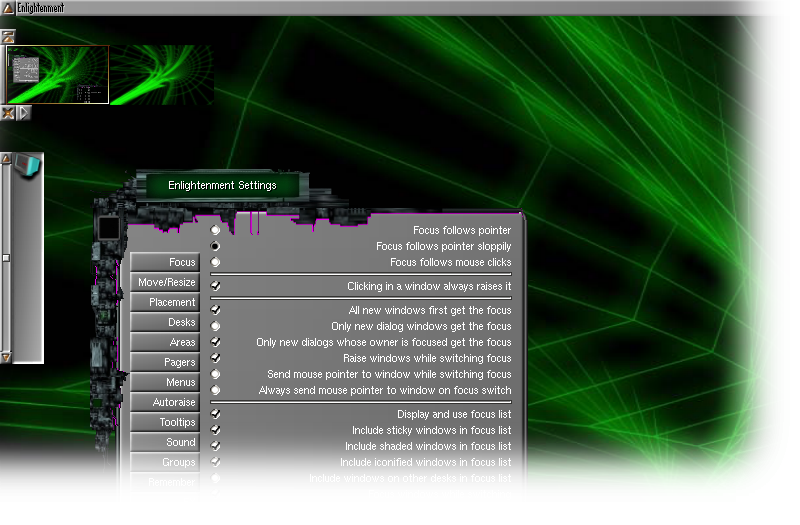Toggle Raise windows while switching focus
Viewport: 800px width, 525px height.
pyautogui.click(x=216, y=358)
